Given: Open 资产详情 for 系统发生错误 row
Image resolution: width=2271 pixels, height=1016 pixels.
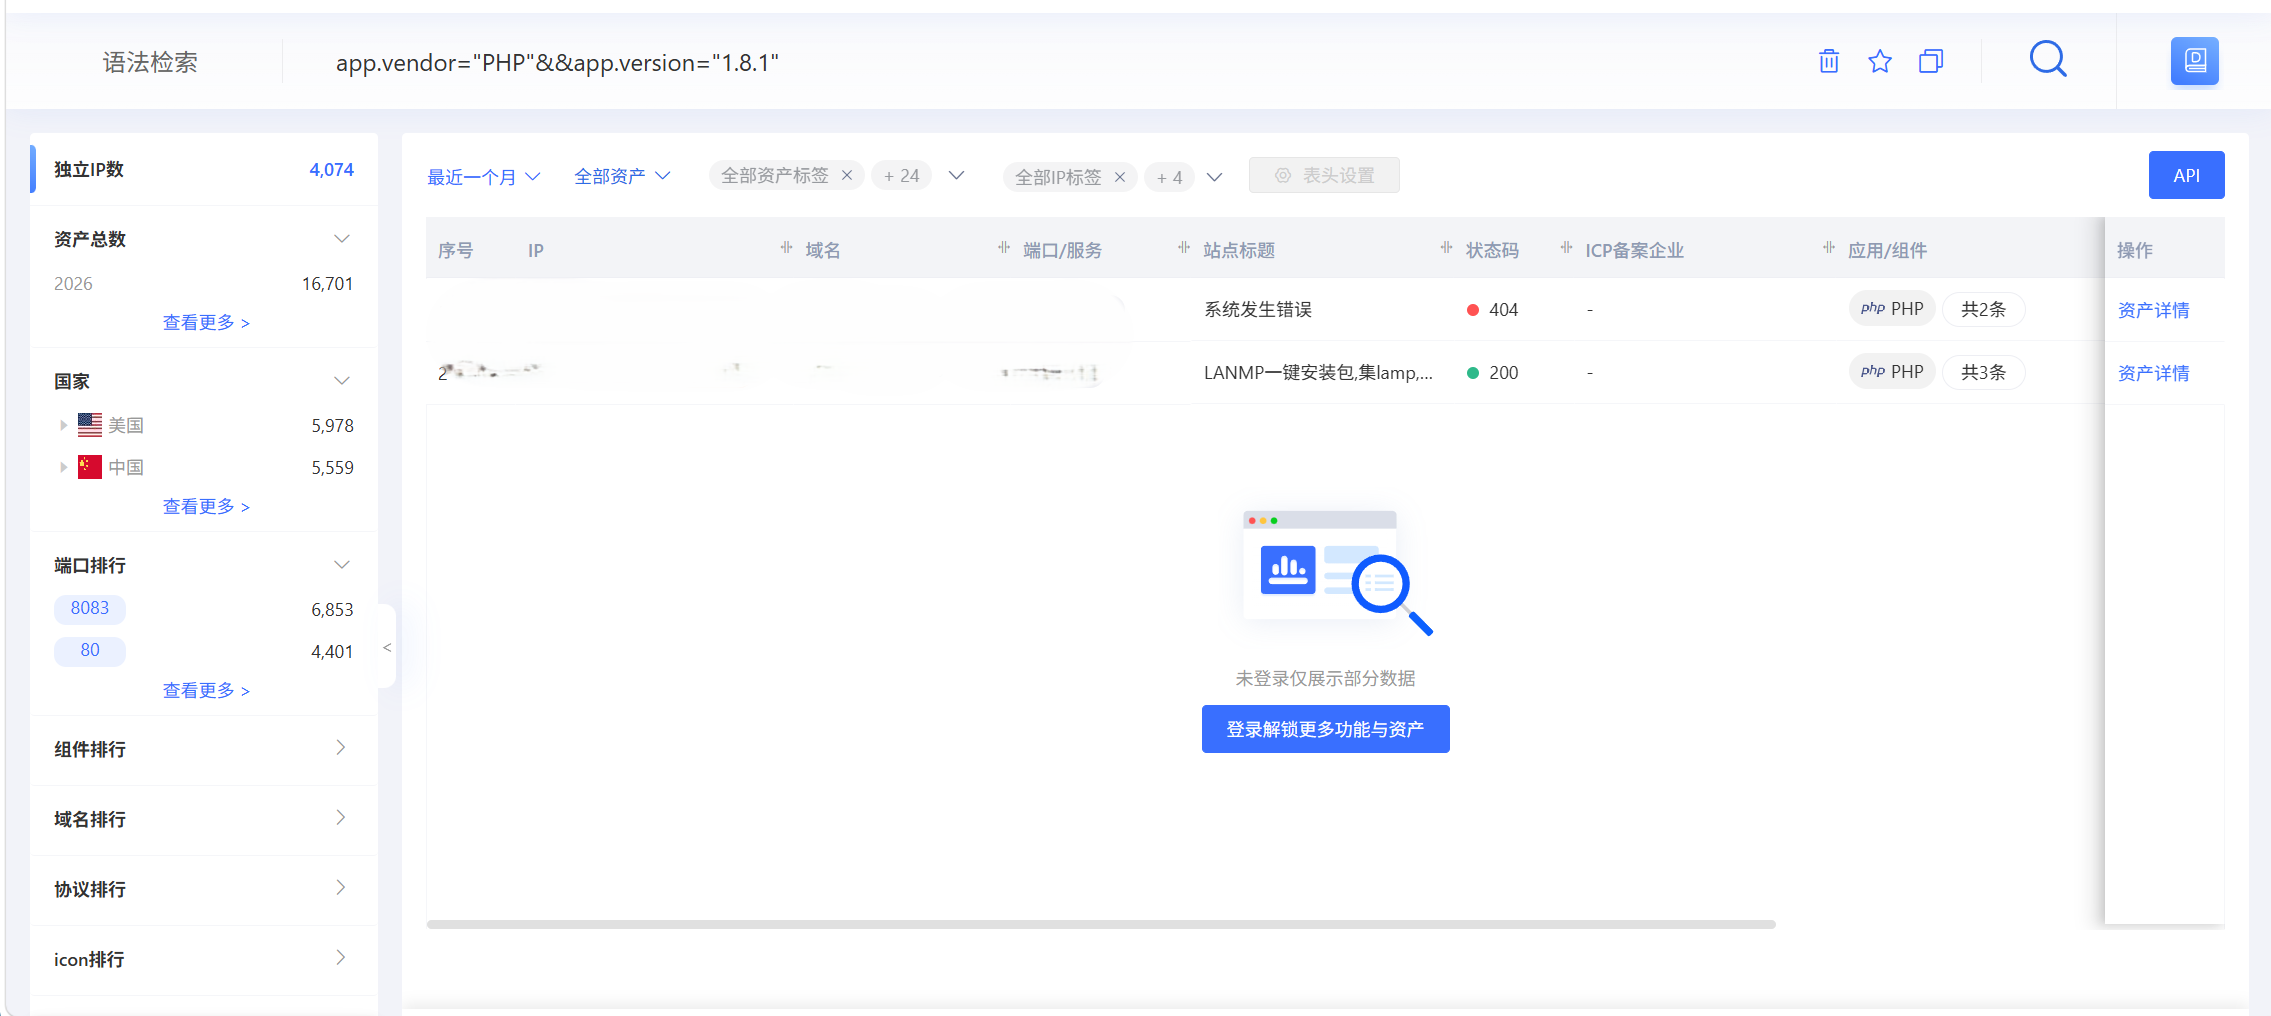Looking at the screenshot, I should pyautogui.click(x=2153, y=310).
